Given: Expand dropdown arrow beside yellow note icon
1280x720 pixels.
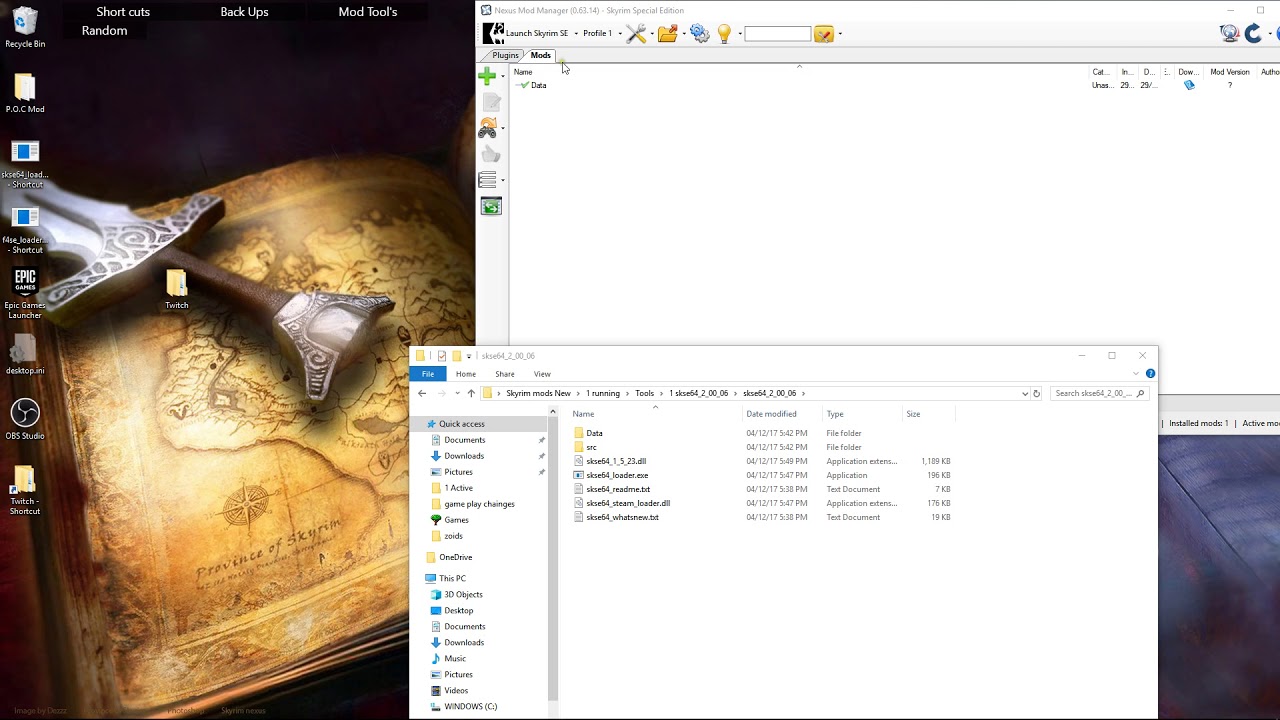Looking at the screenshot, I should 840,34.
